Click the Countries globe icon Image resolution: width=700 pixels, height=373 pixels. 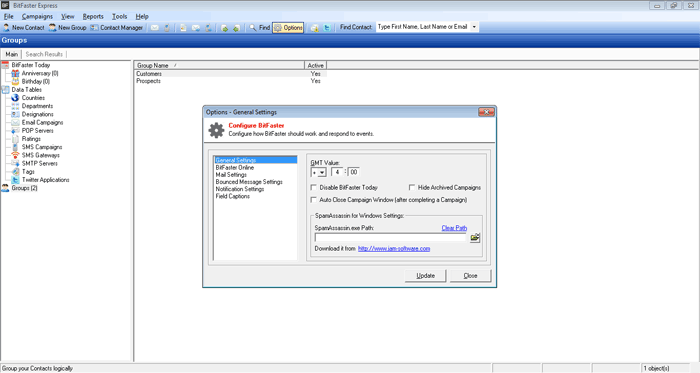15,98
